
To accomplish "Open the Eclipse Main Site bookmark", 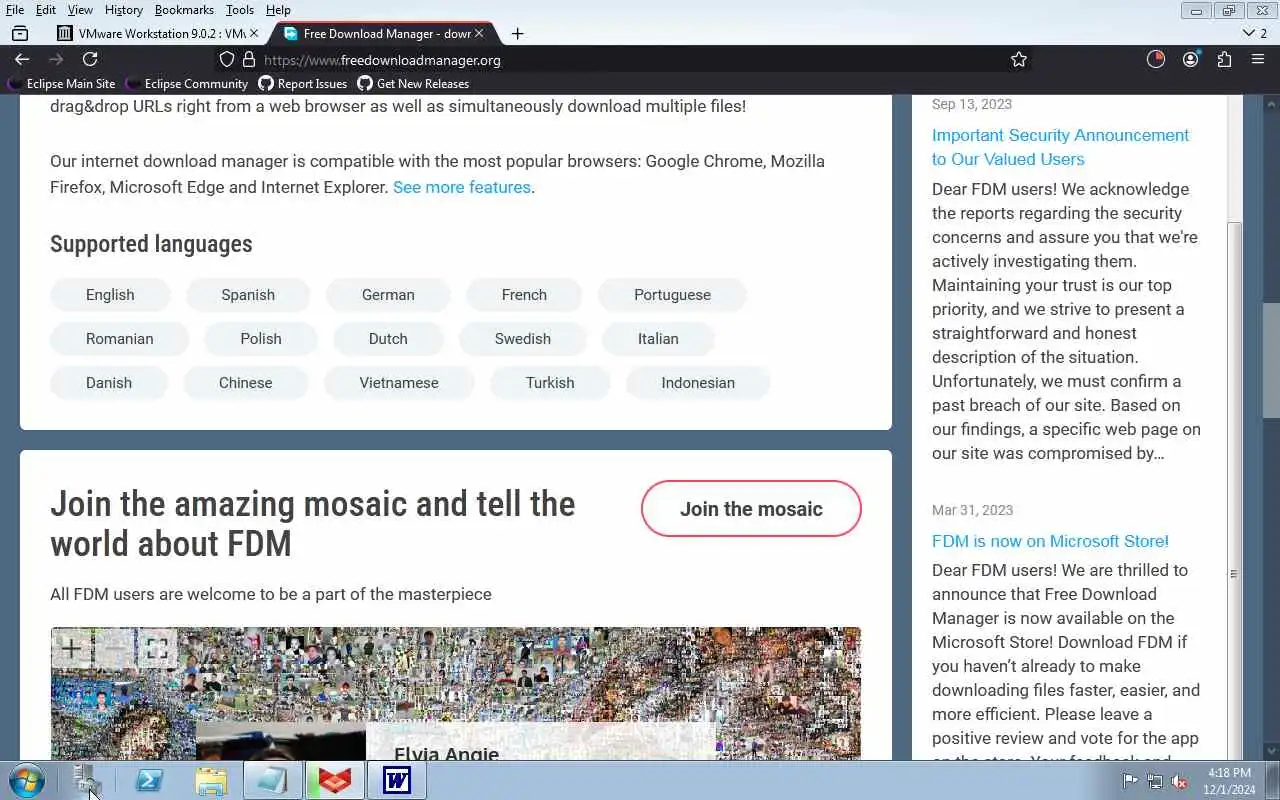I will tap(62, 84).
